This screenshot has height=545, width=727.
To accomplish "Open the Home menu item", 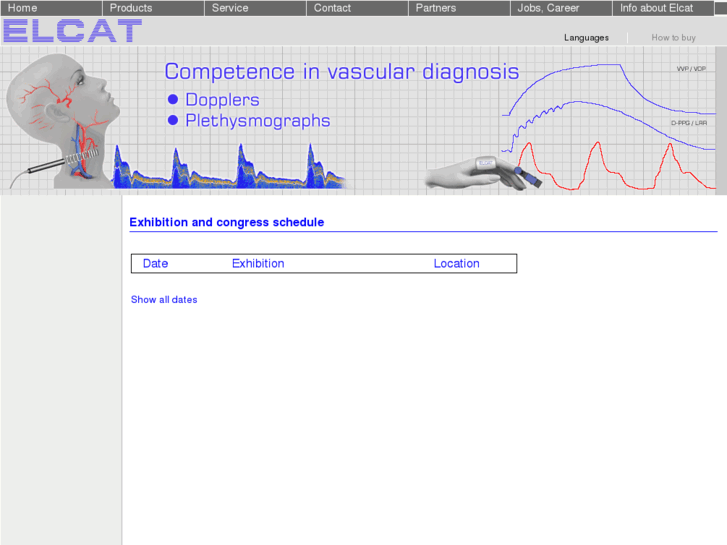I will (x=51, y=8).
